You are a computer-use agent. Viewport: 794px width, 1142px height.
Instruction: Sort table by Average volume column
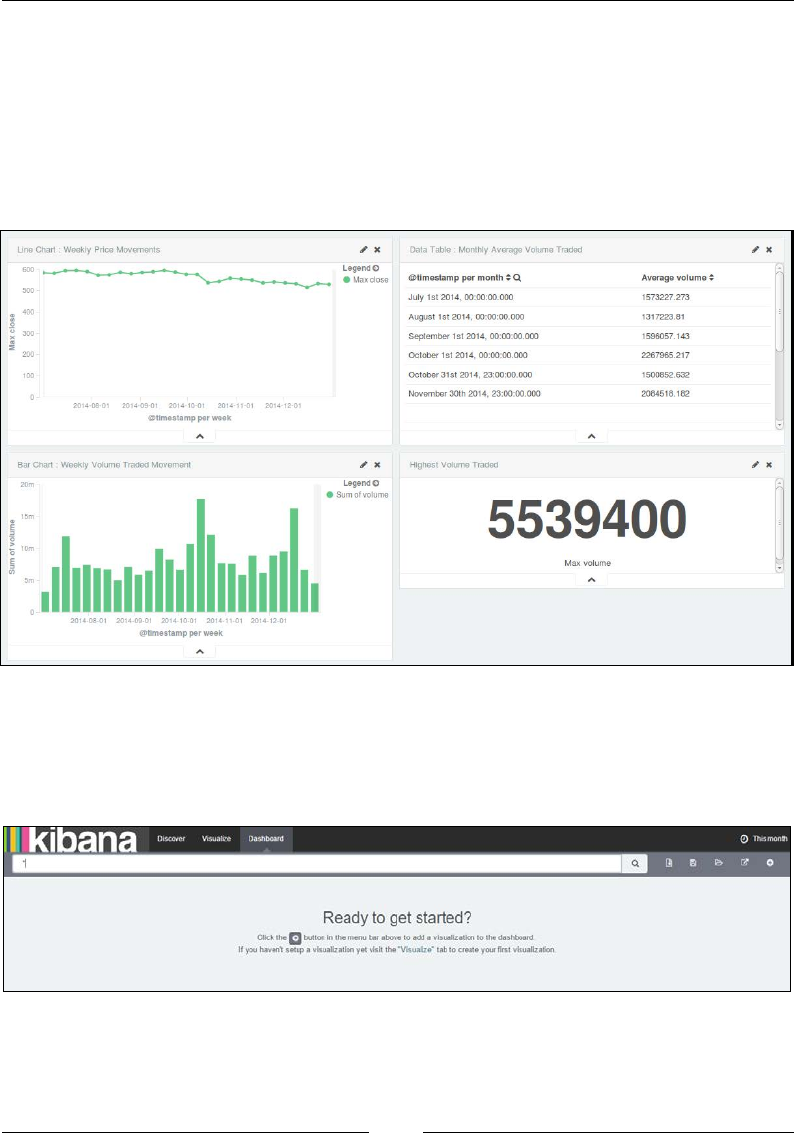[x=677, y=277]
